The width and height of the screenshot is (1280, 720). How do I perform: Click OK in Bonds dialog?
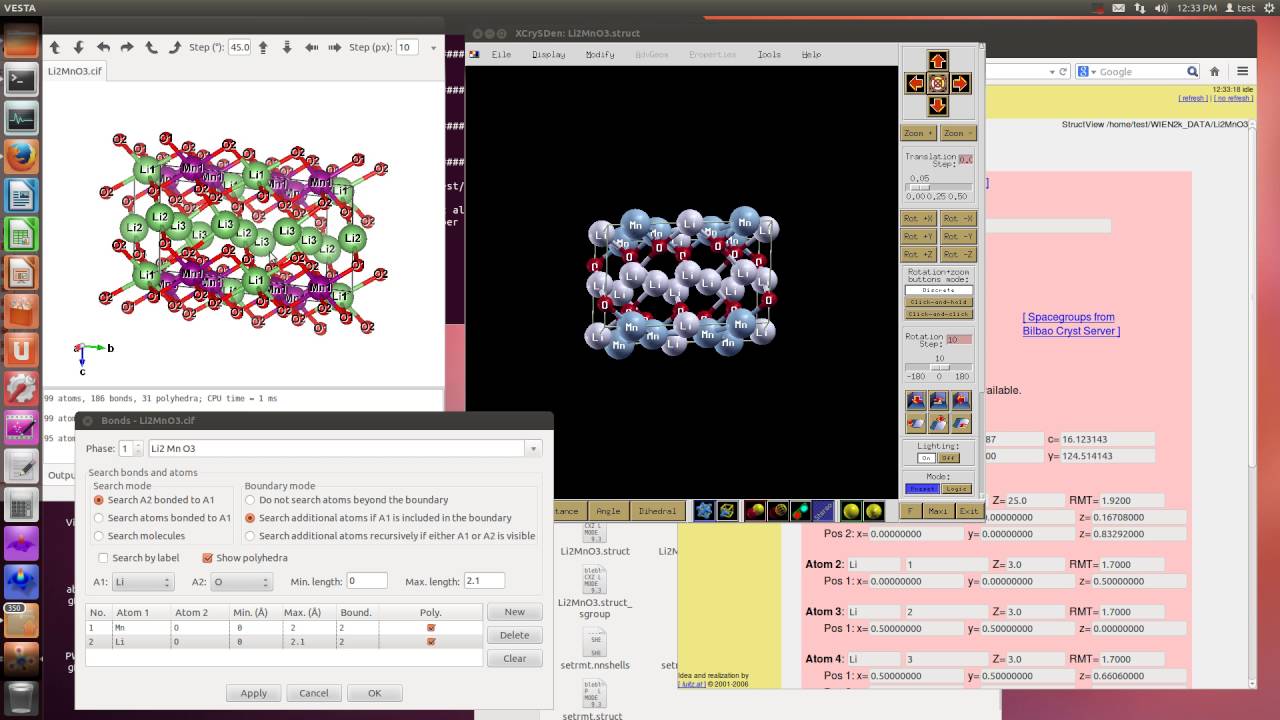374,693
